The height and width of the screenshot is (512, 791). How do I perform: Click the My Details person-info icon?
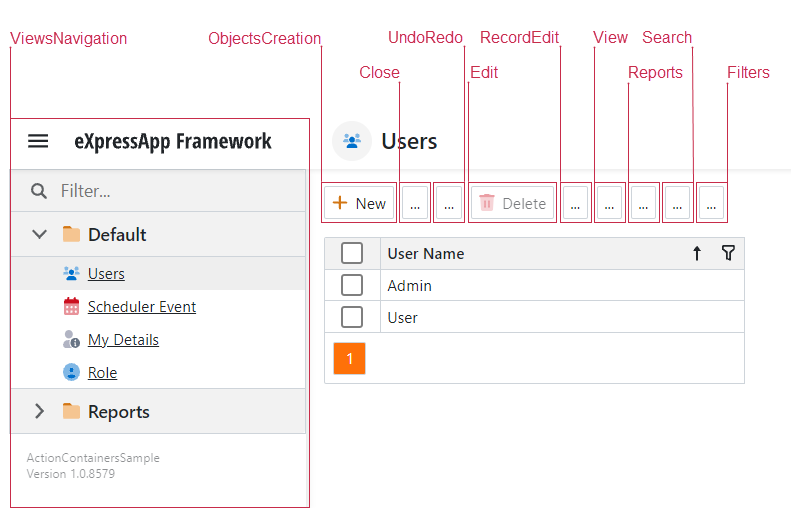tap(71, 339)
